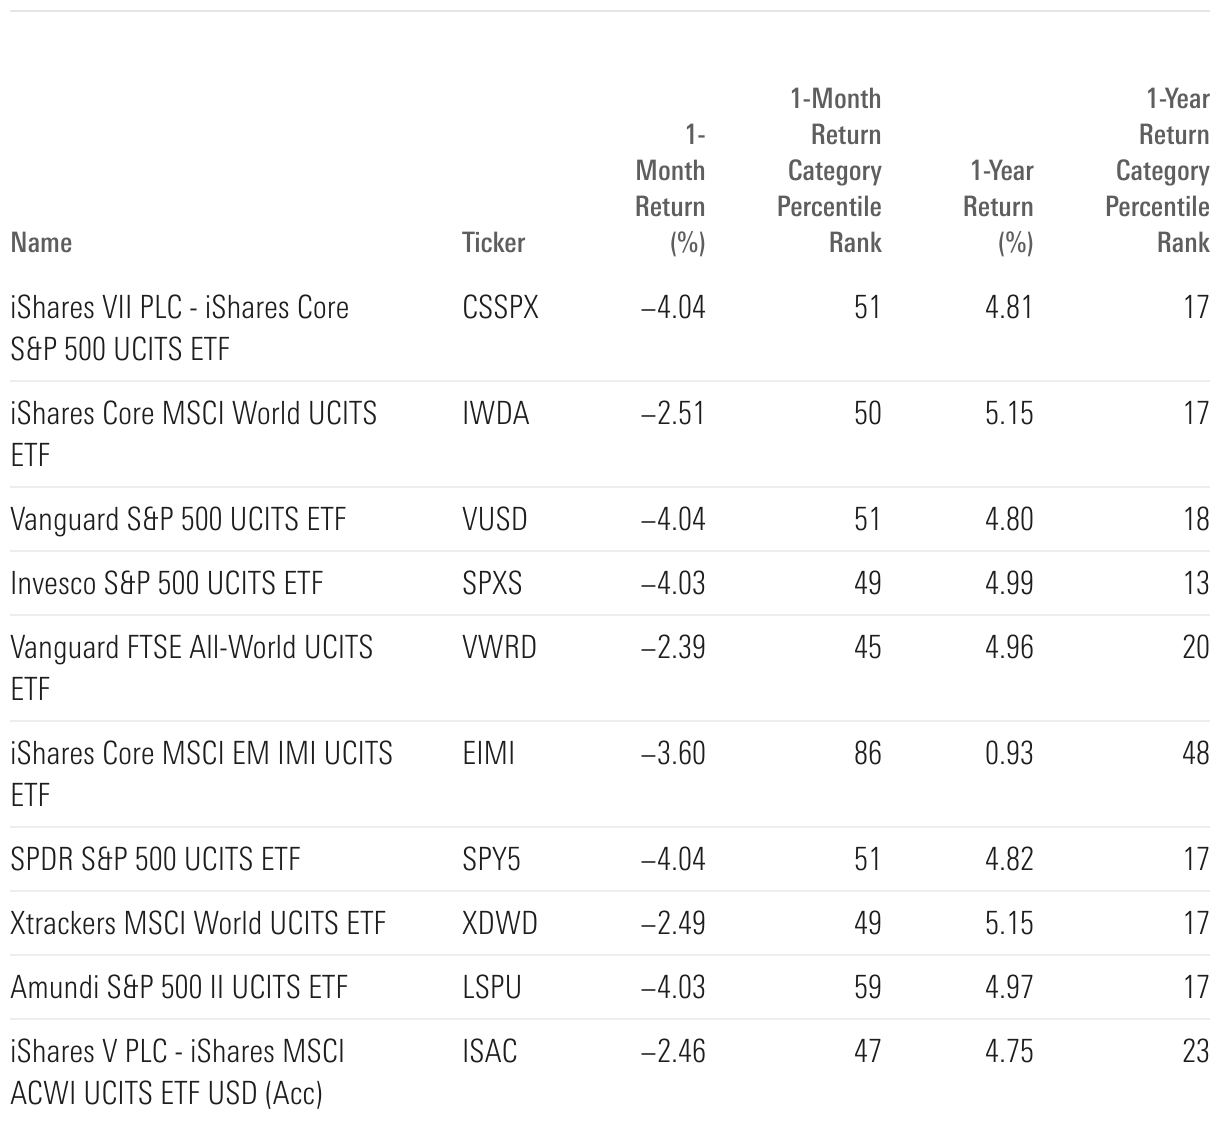Viewport: 1220px width, 1134px height.
Task: Open iShares Core S&P 500 UCITS ETF
Action: (180, 328)
